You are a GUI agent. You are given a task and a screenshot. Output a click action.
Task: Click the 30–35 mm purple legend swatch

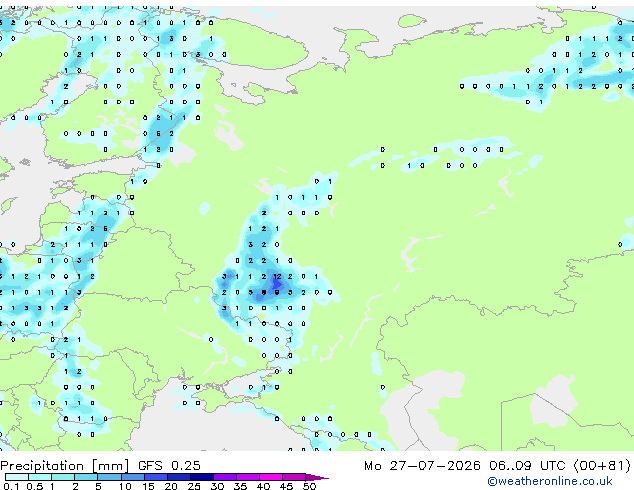(225, 477)
